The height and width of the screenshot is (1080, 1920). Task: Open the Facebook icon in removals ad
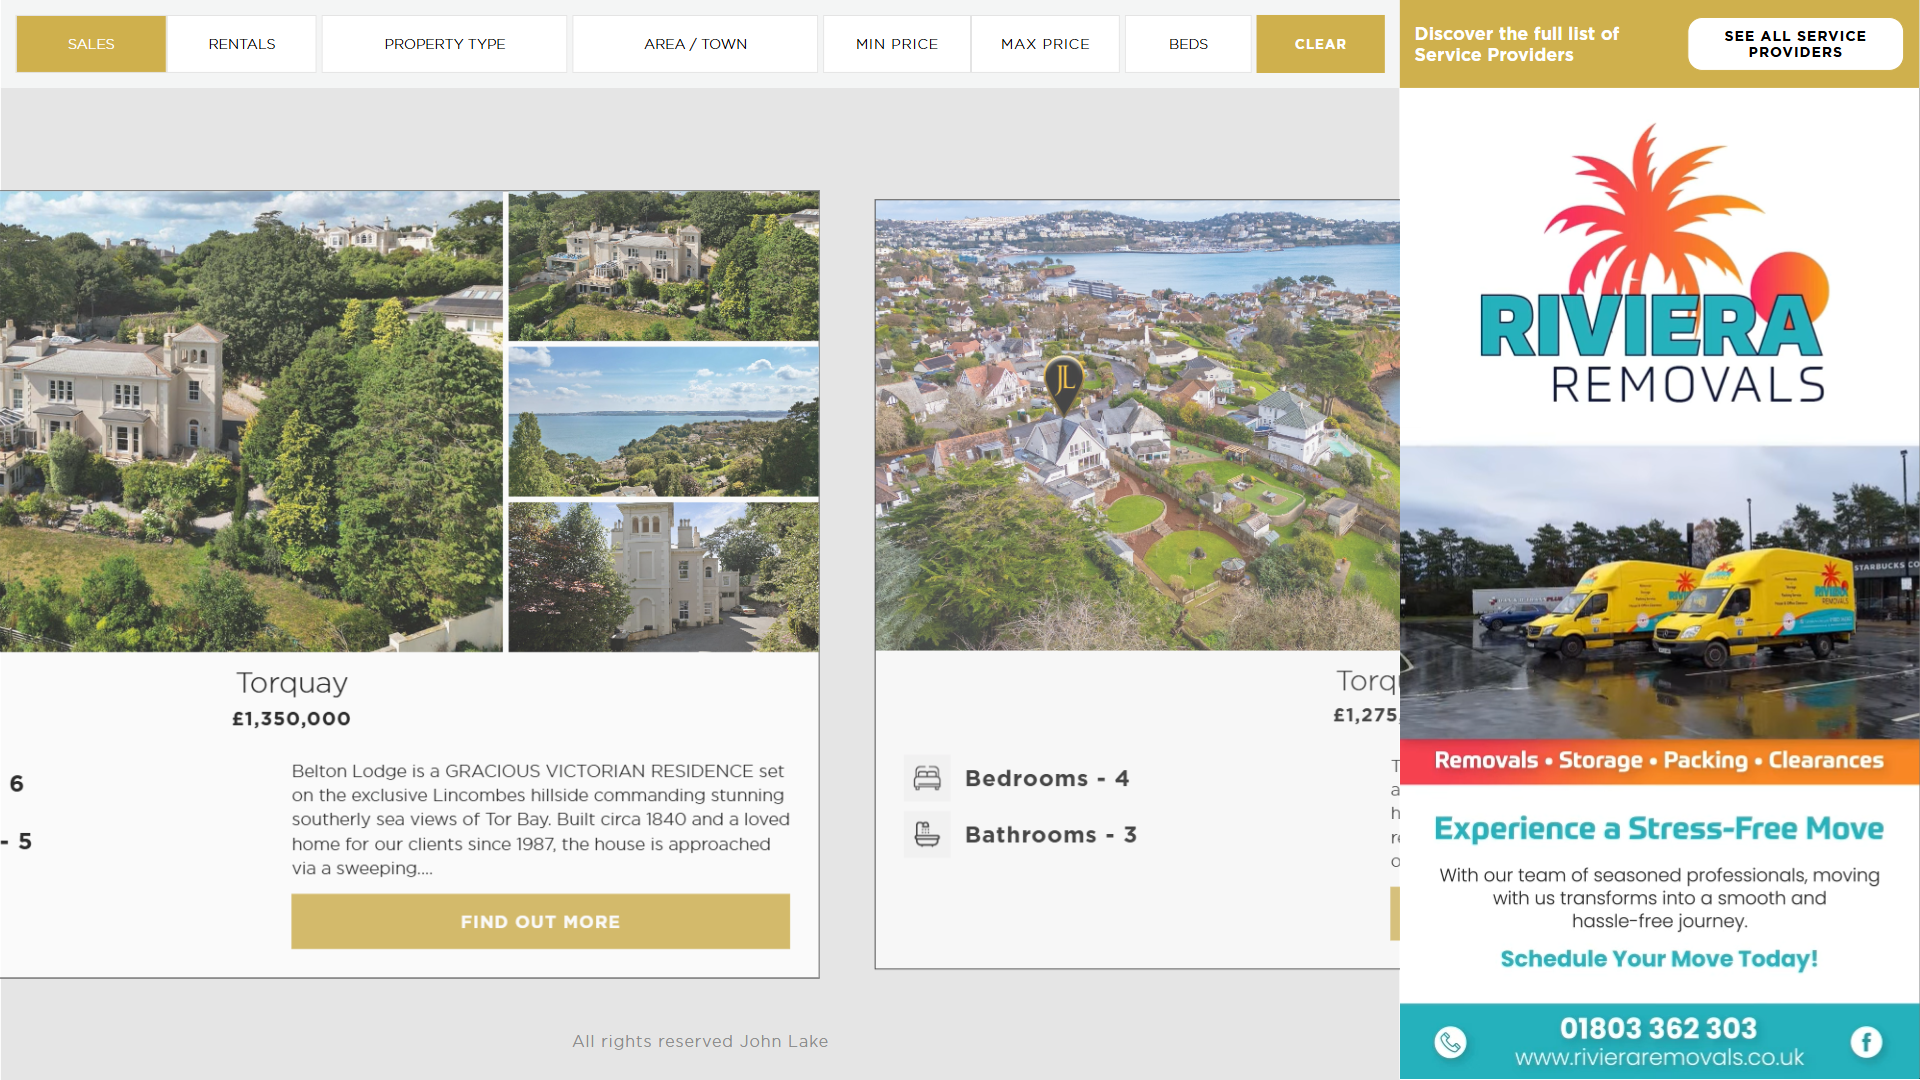click(x=1866, y=1042)
